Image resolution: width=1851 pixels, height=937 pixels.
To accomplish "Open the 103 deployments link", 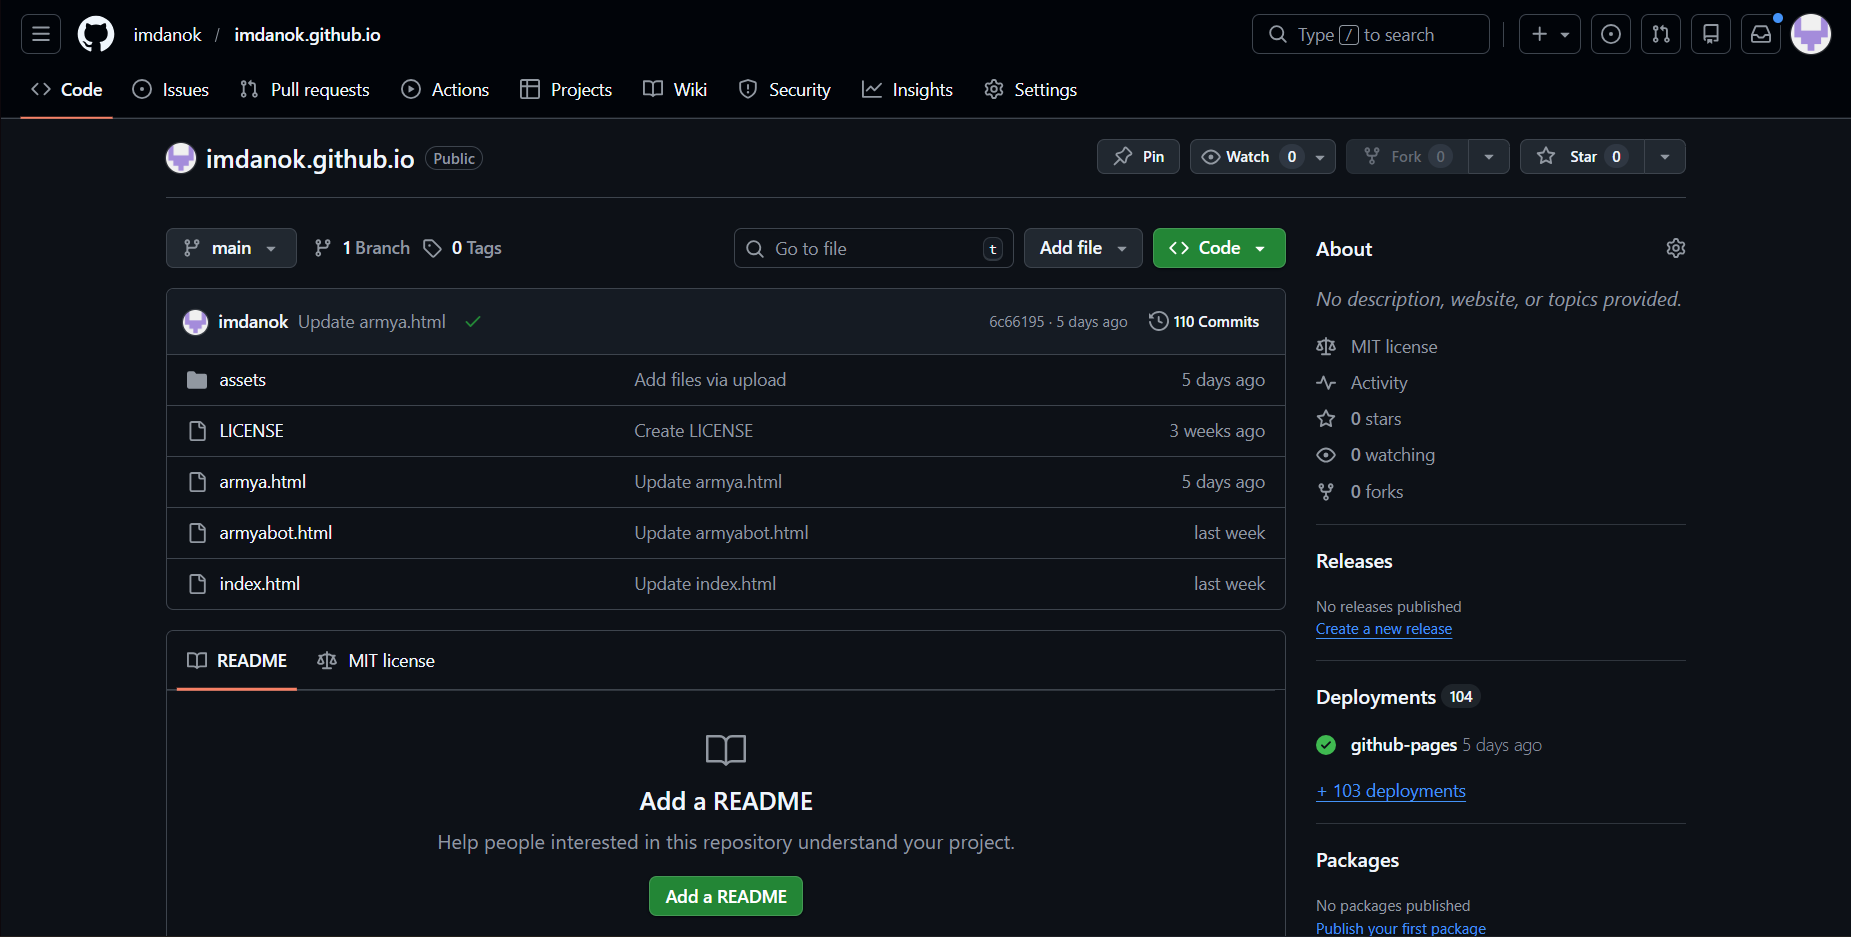I will [x=1391, y=791].
